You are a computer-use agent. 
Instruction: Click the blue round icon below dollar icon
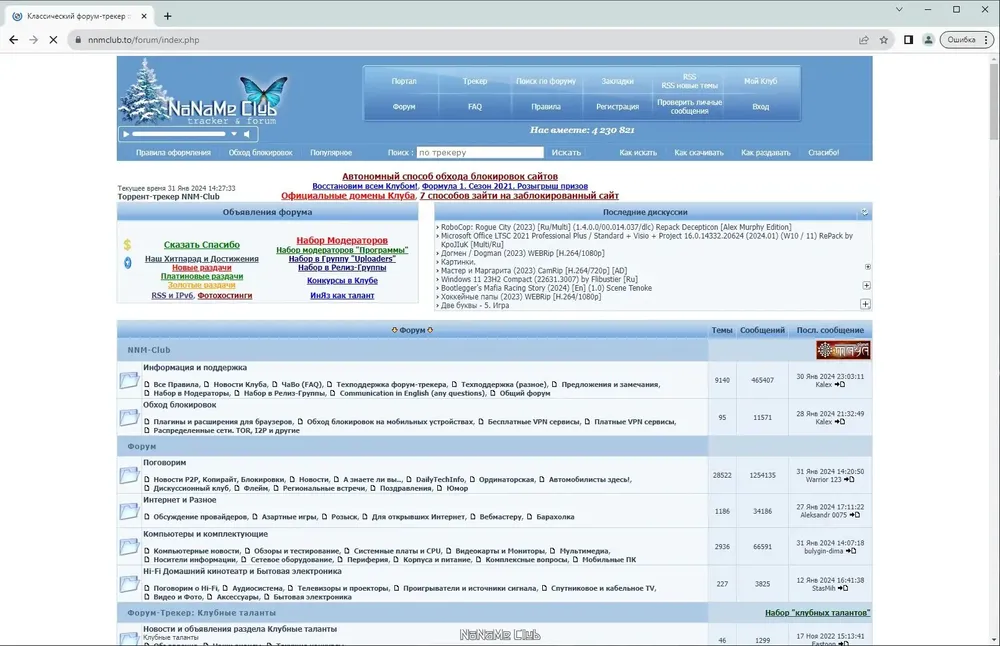point(128,263)
